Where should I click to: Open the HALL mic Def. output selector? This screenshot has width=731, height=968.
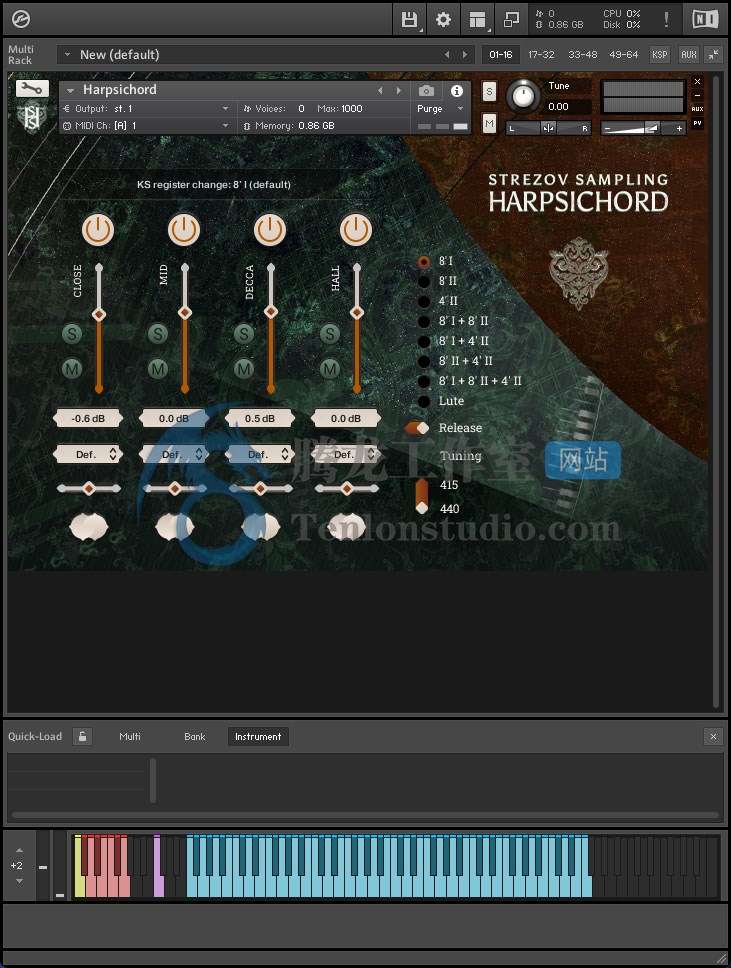click(x=346, y=454)
